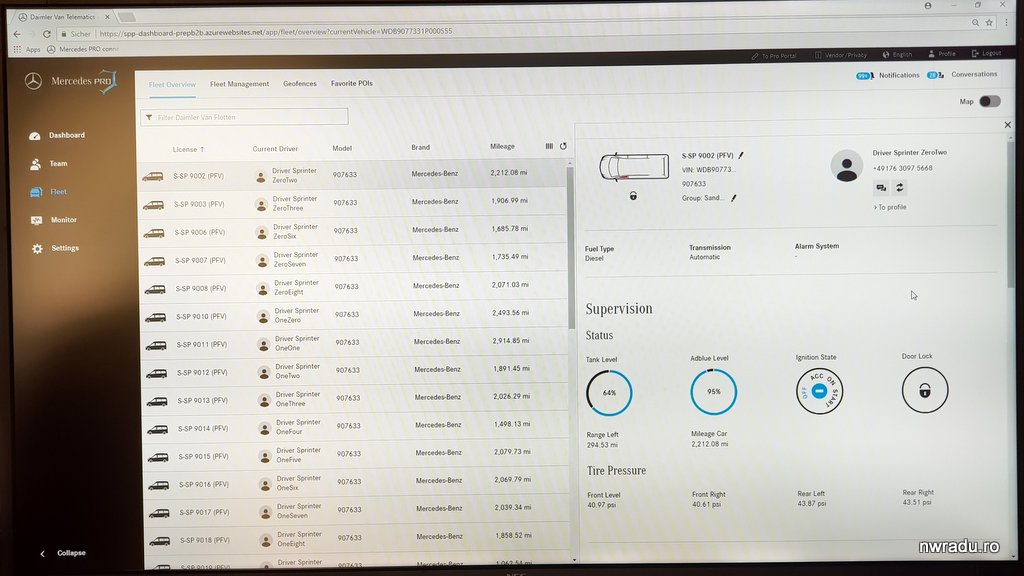Click Logout in top bar
Viewport: 1024px width, 576px height.
click(986, 54)
